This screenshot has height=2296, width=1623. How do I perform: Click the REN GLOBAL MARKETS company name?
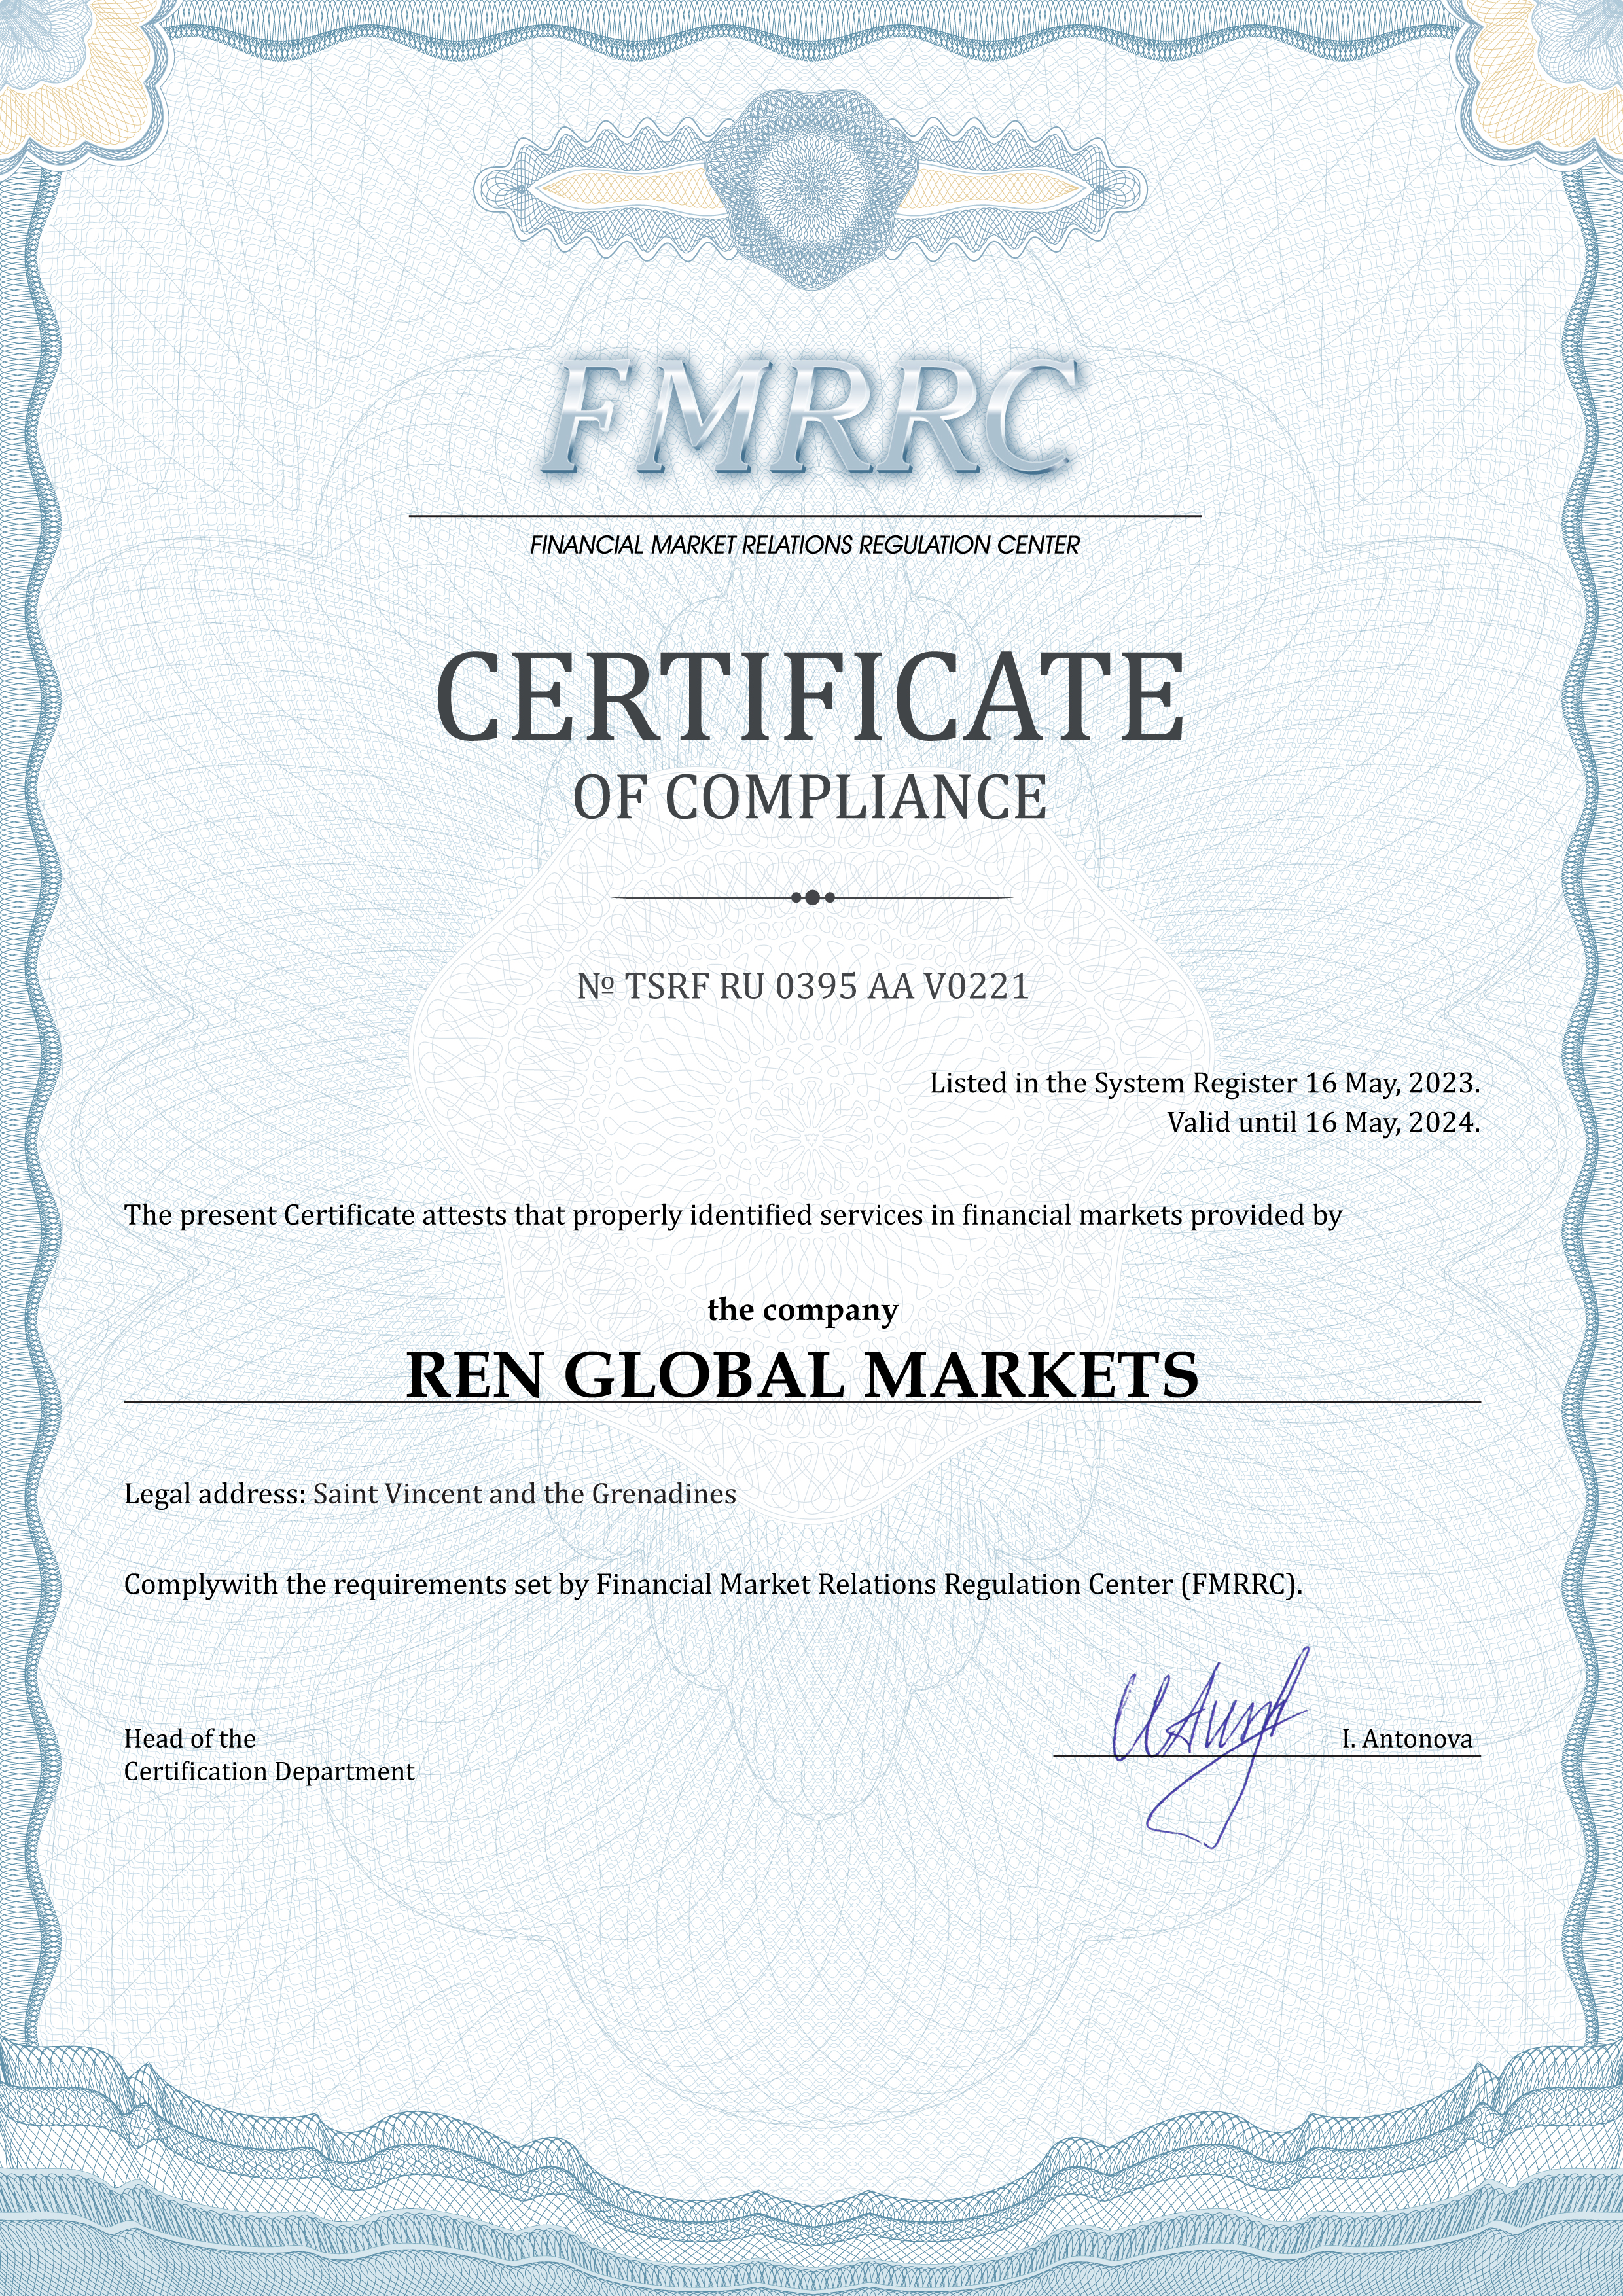click(802, 1375)
